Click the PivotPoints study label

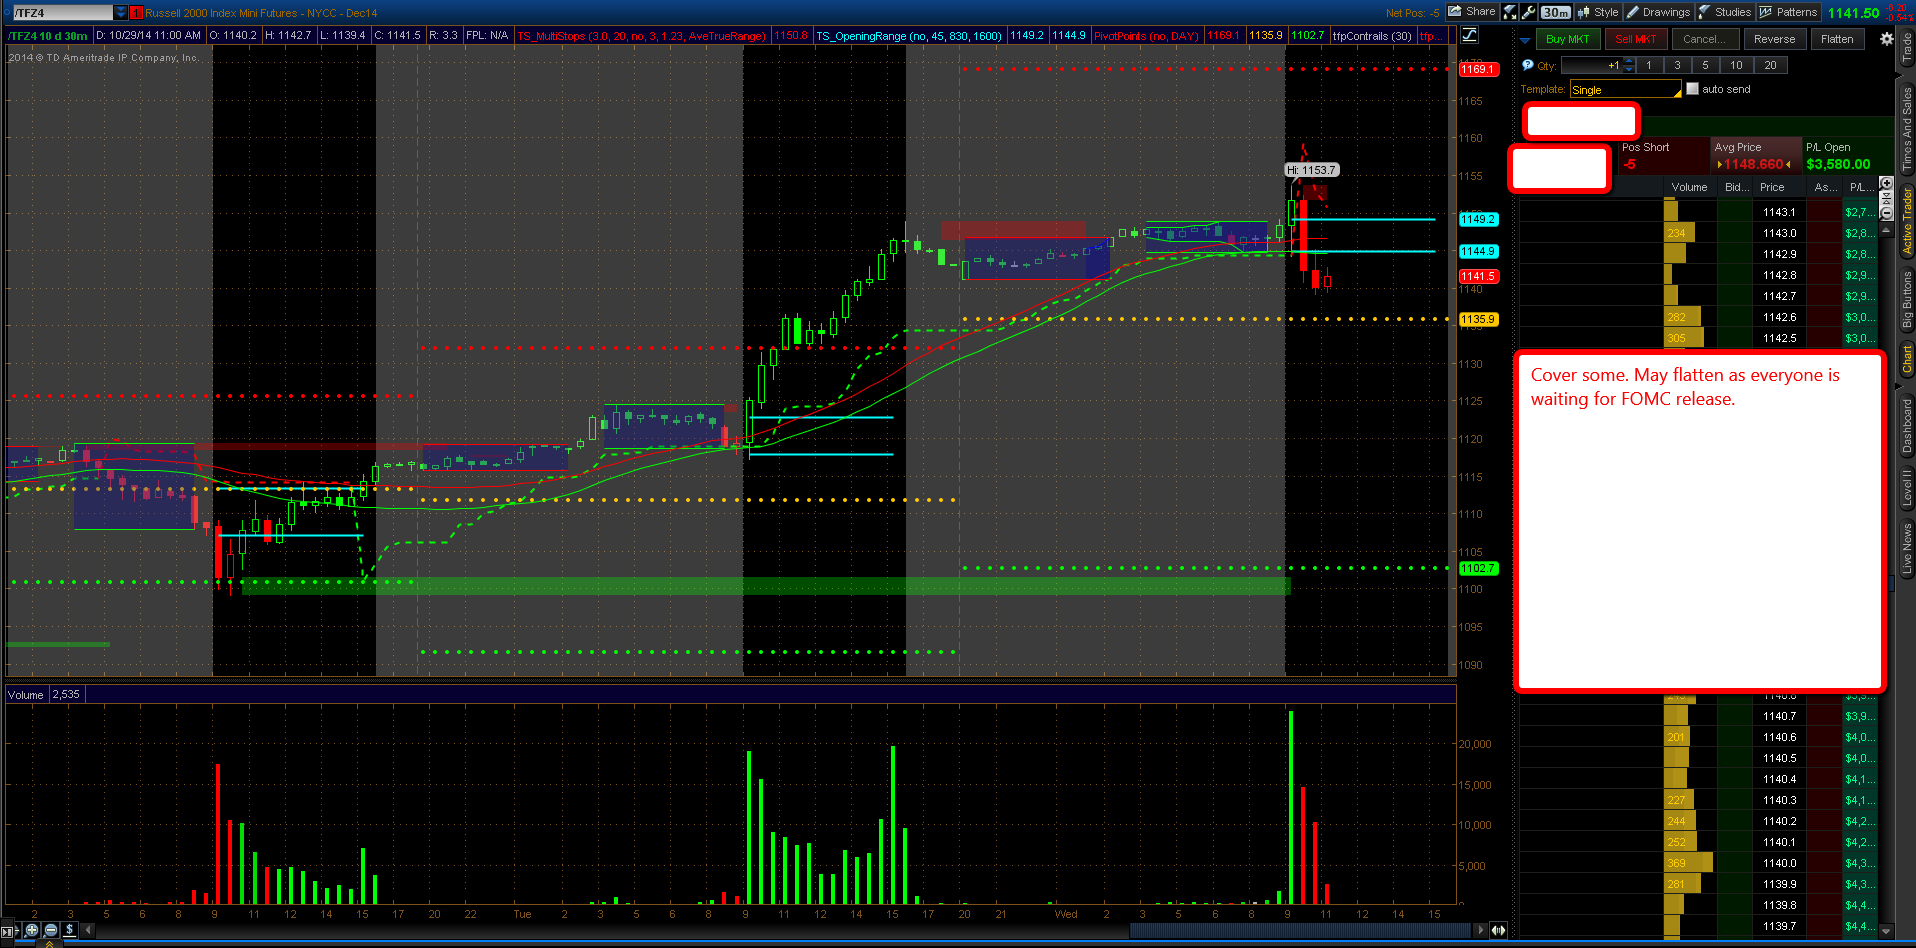pos(1146,36)
